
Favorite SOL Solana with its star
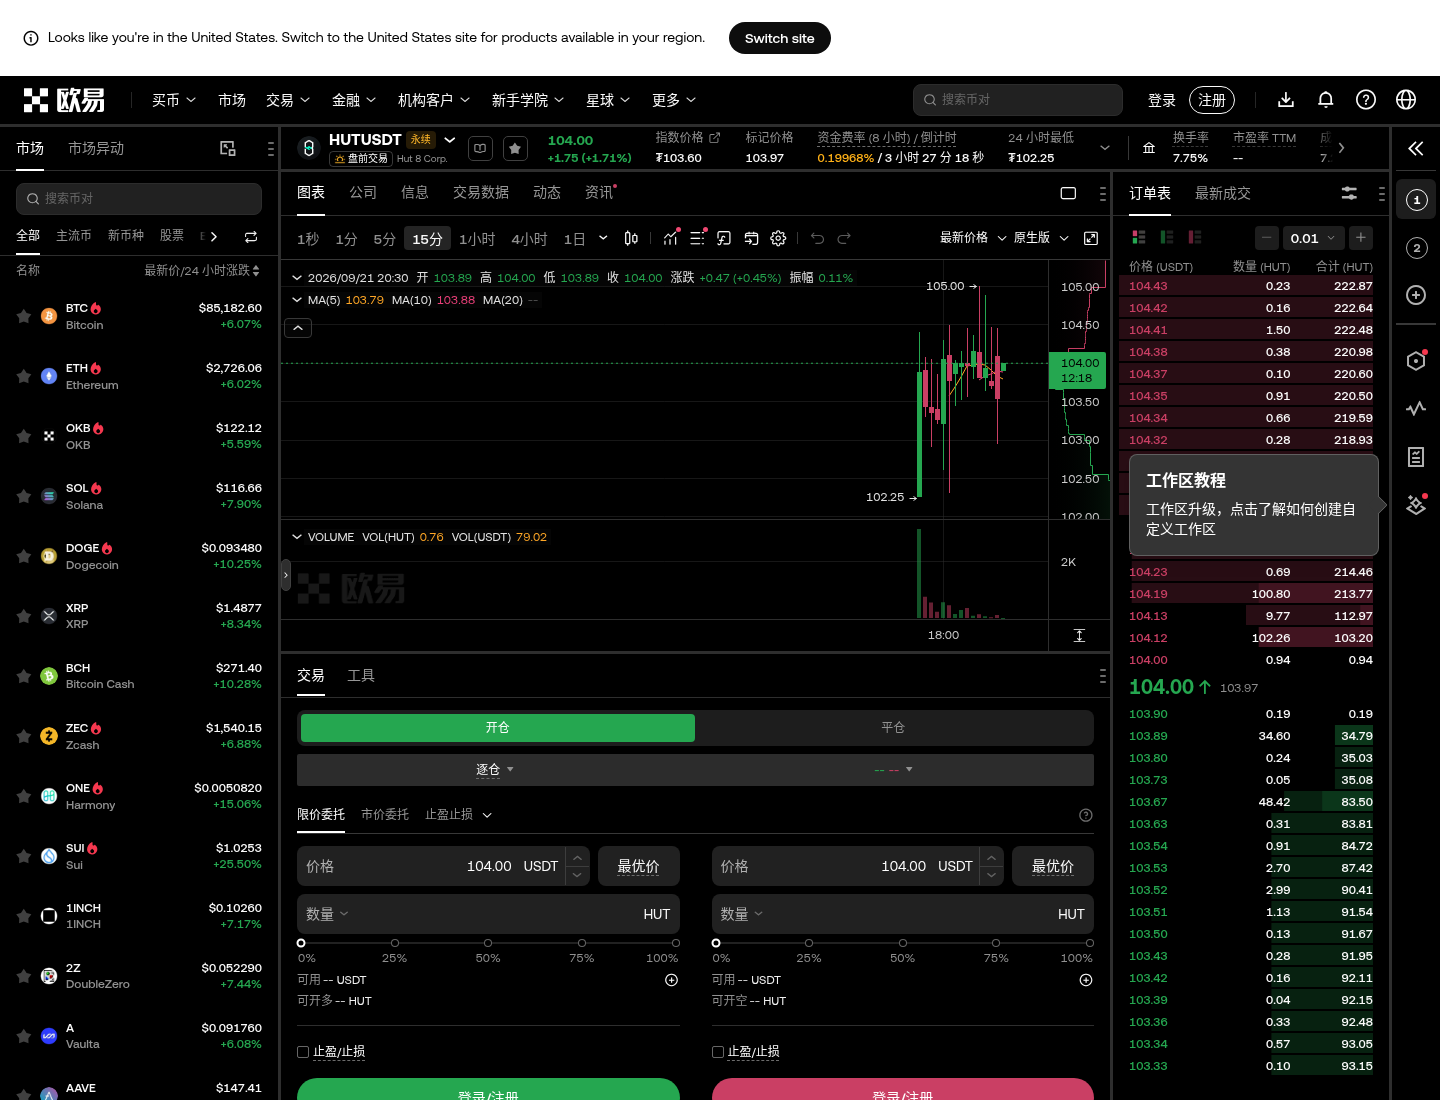pos(23,496)
